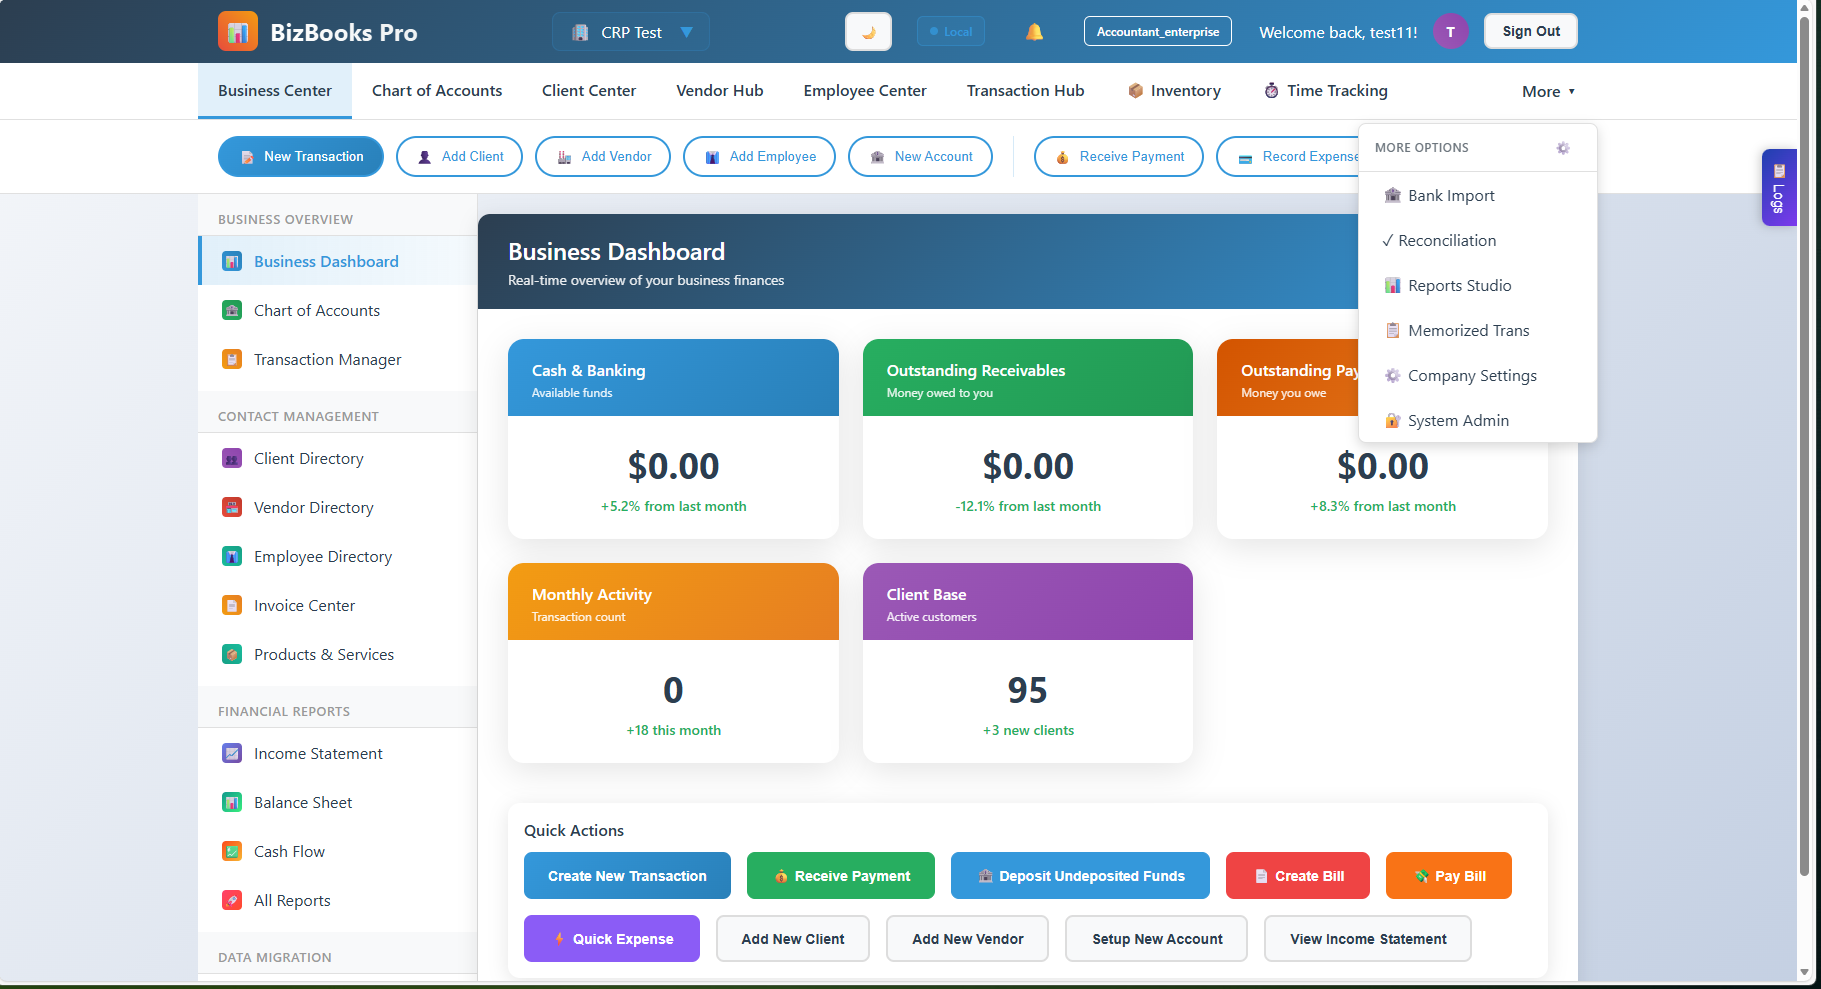This screenshot has height=989, width=1821.
Task: Open the CRP Test company selector
Action: coord(630,31)
